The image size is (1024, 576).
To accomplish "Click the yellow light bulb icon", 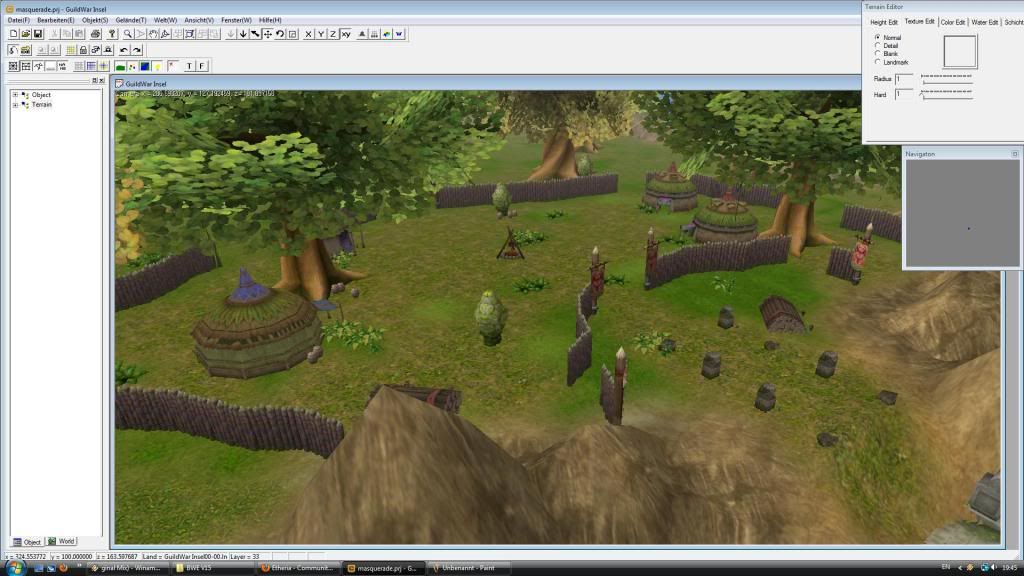I will coord(157,66).
